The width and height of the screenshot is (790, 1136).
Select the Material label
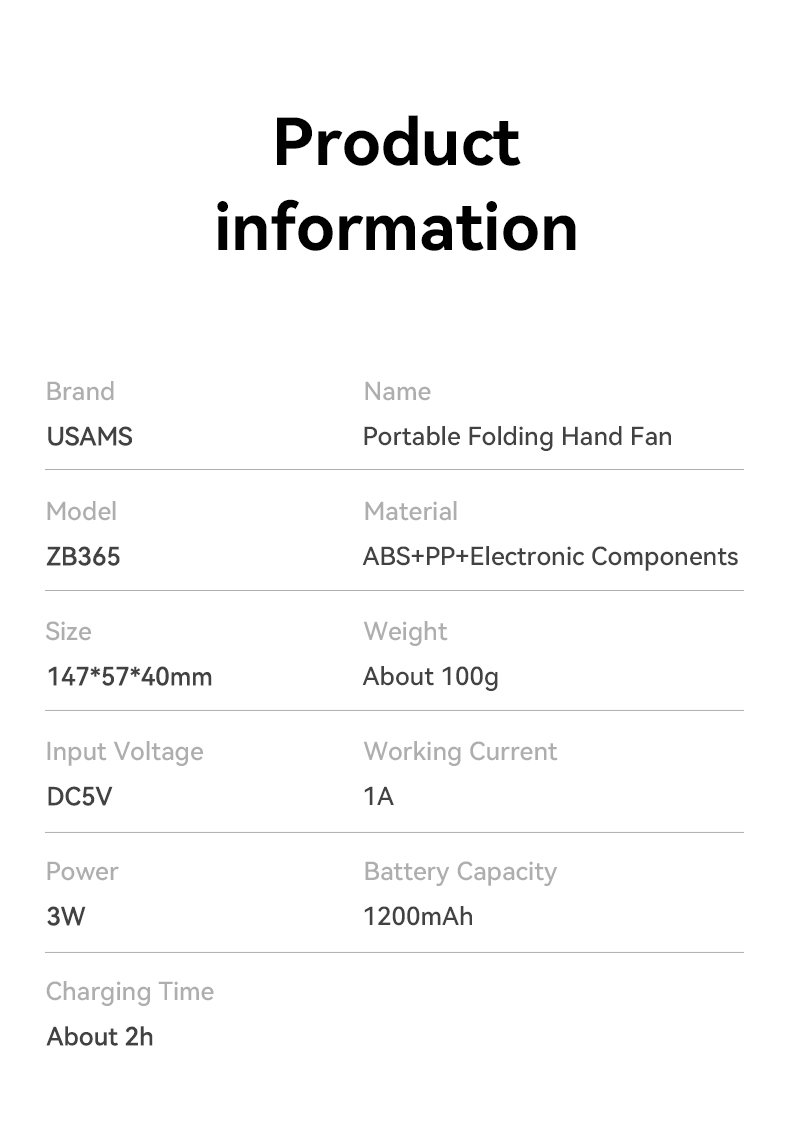point(411,511)
